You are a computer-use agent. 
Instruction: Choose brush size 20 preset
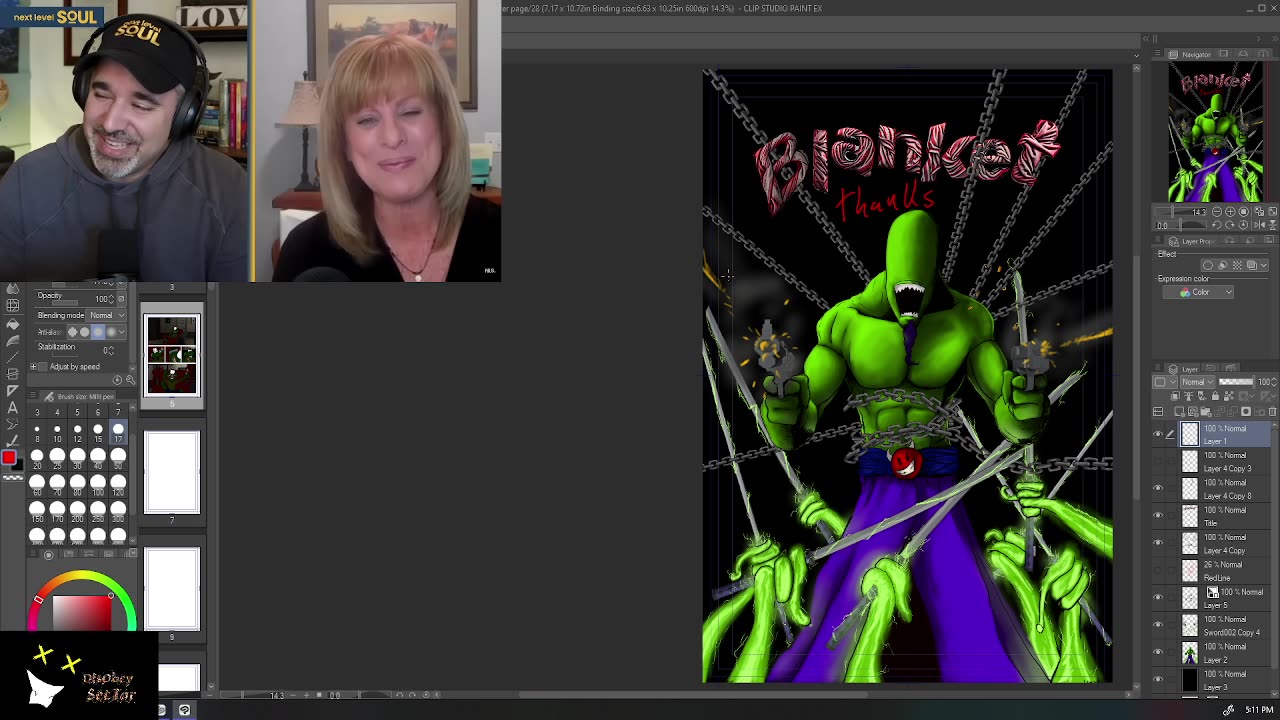tap(37, 460)
